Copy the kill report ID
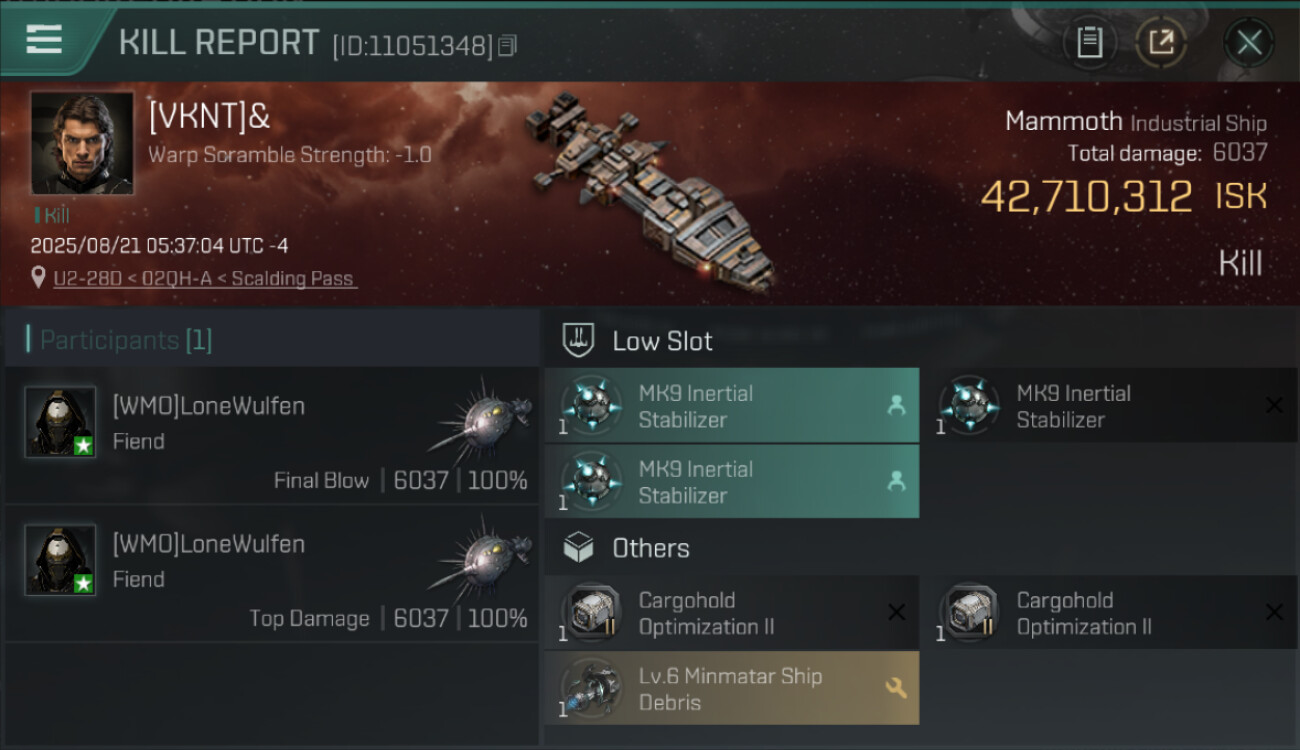This screenshot has height=750, width=1300. tap(507, 46)
